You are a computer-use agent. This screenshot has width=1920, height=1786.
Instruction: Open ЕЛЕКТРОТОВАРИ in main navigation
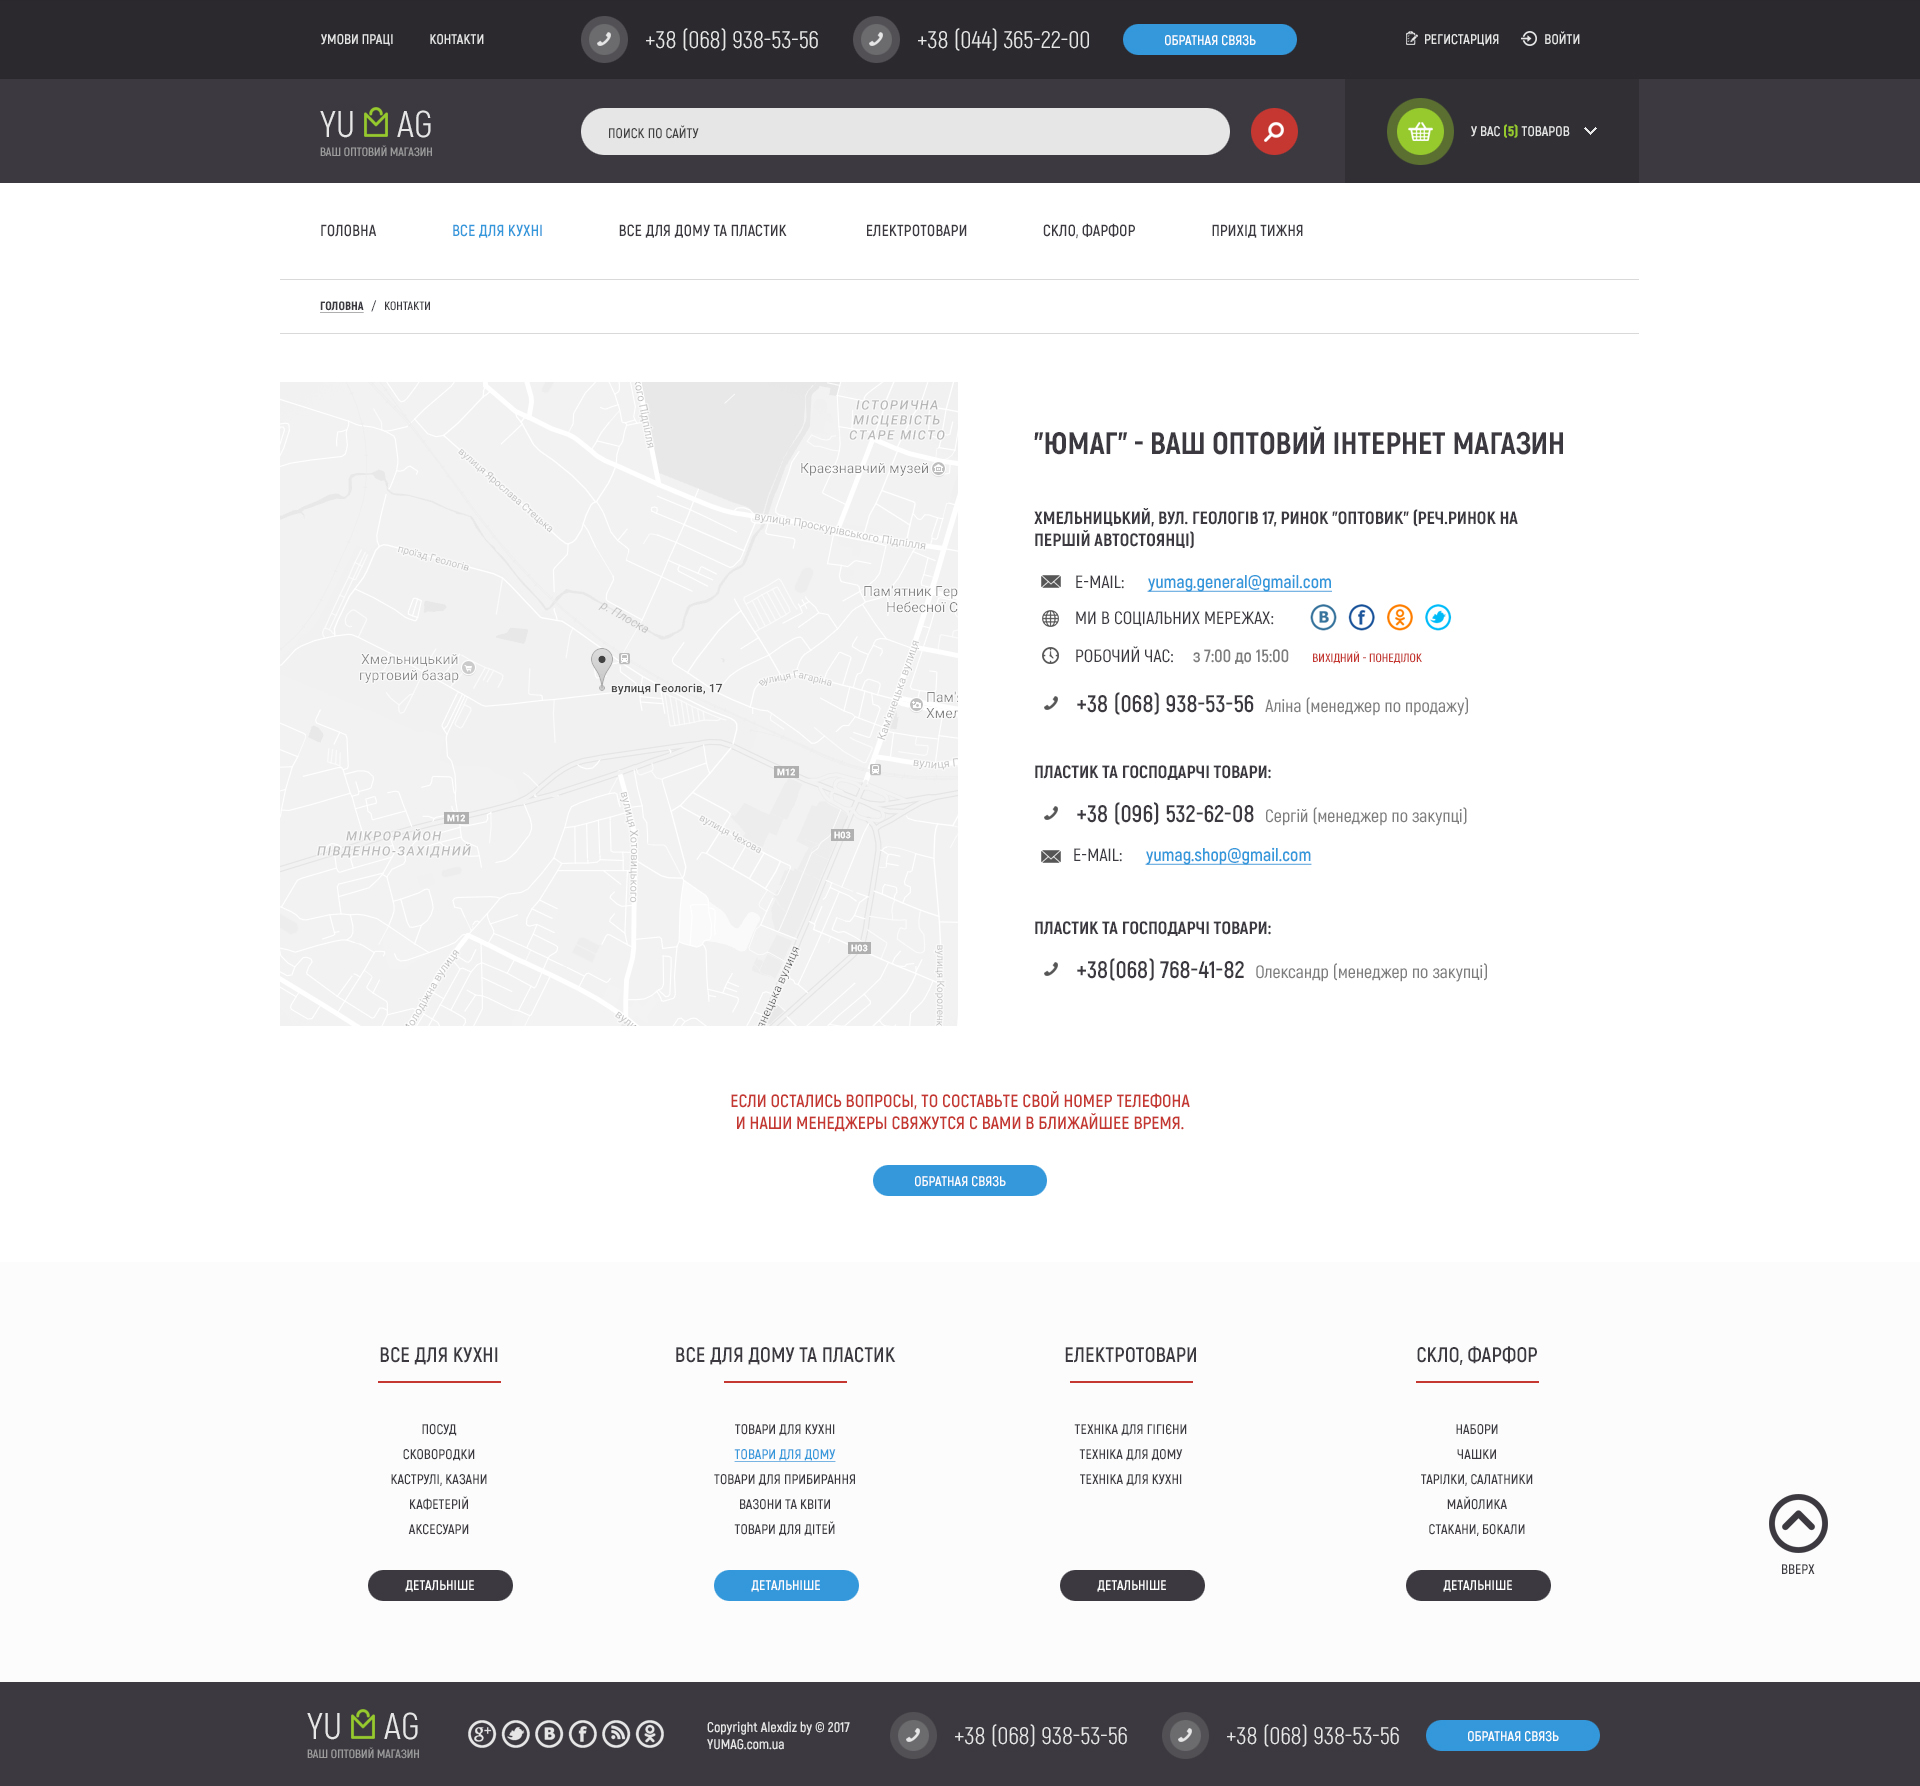915,231
